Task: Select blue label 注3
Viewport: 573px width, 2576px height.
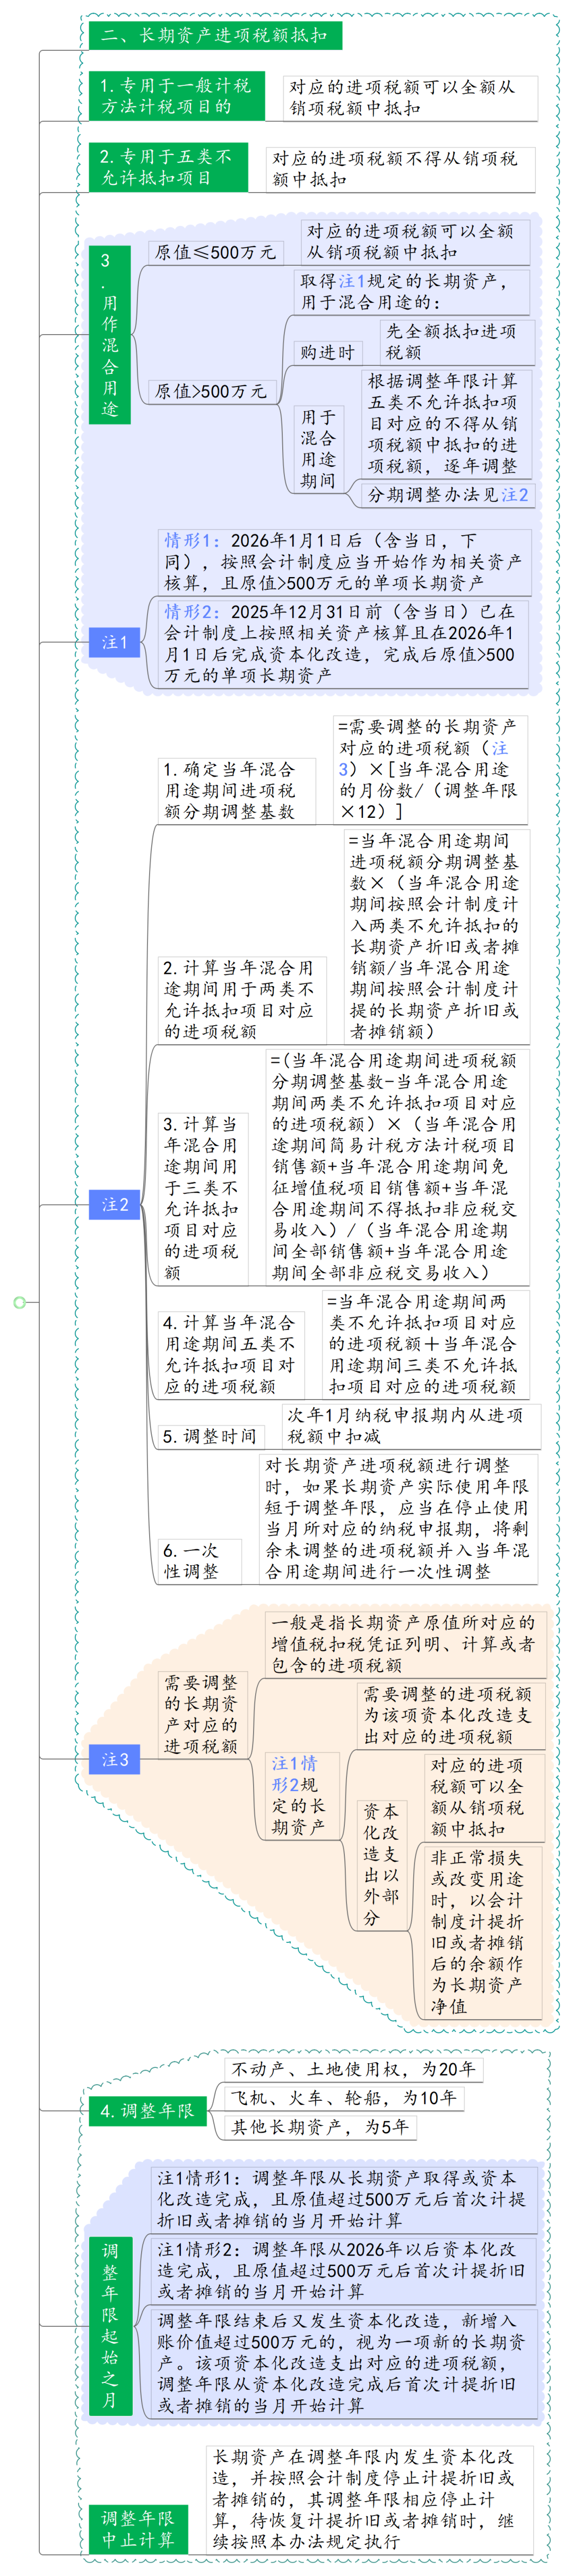Action: [x=115, y=1759]
